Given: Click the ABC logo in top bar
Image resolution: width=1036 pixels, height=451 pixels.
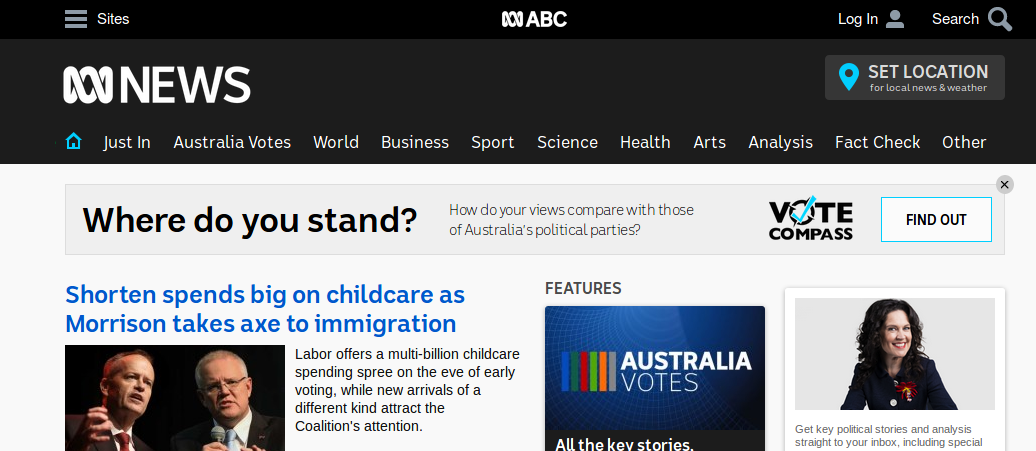Looking at the screenshot, I should 534,19.
